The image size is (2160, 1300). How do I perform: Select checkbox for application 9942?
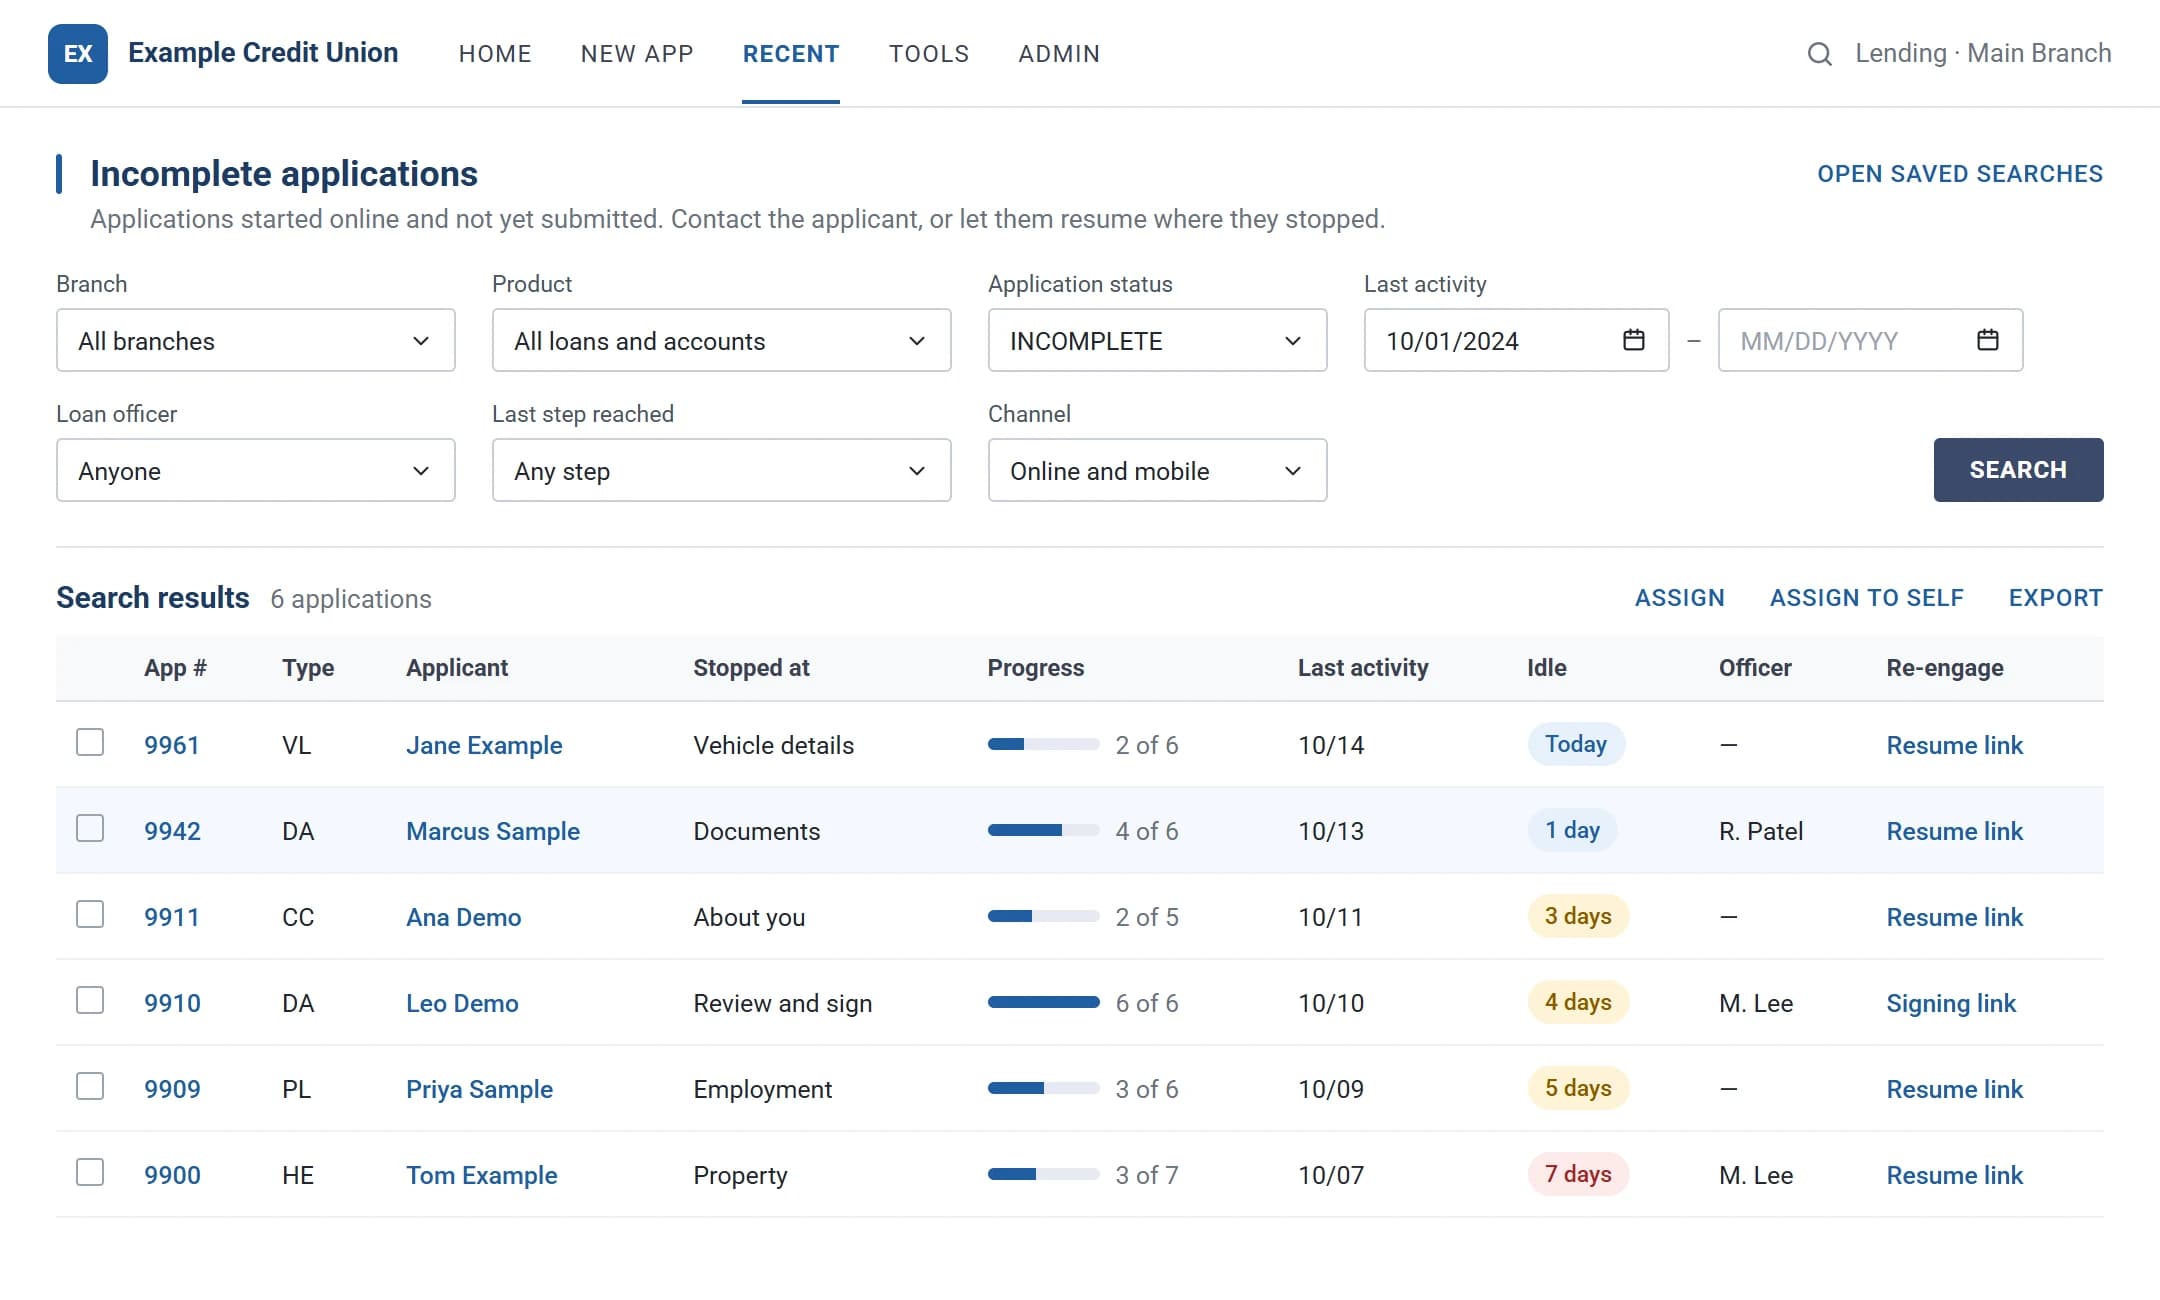pyautogui.click(x=90, y=828)
